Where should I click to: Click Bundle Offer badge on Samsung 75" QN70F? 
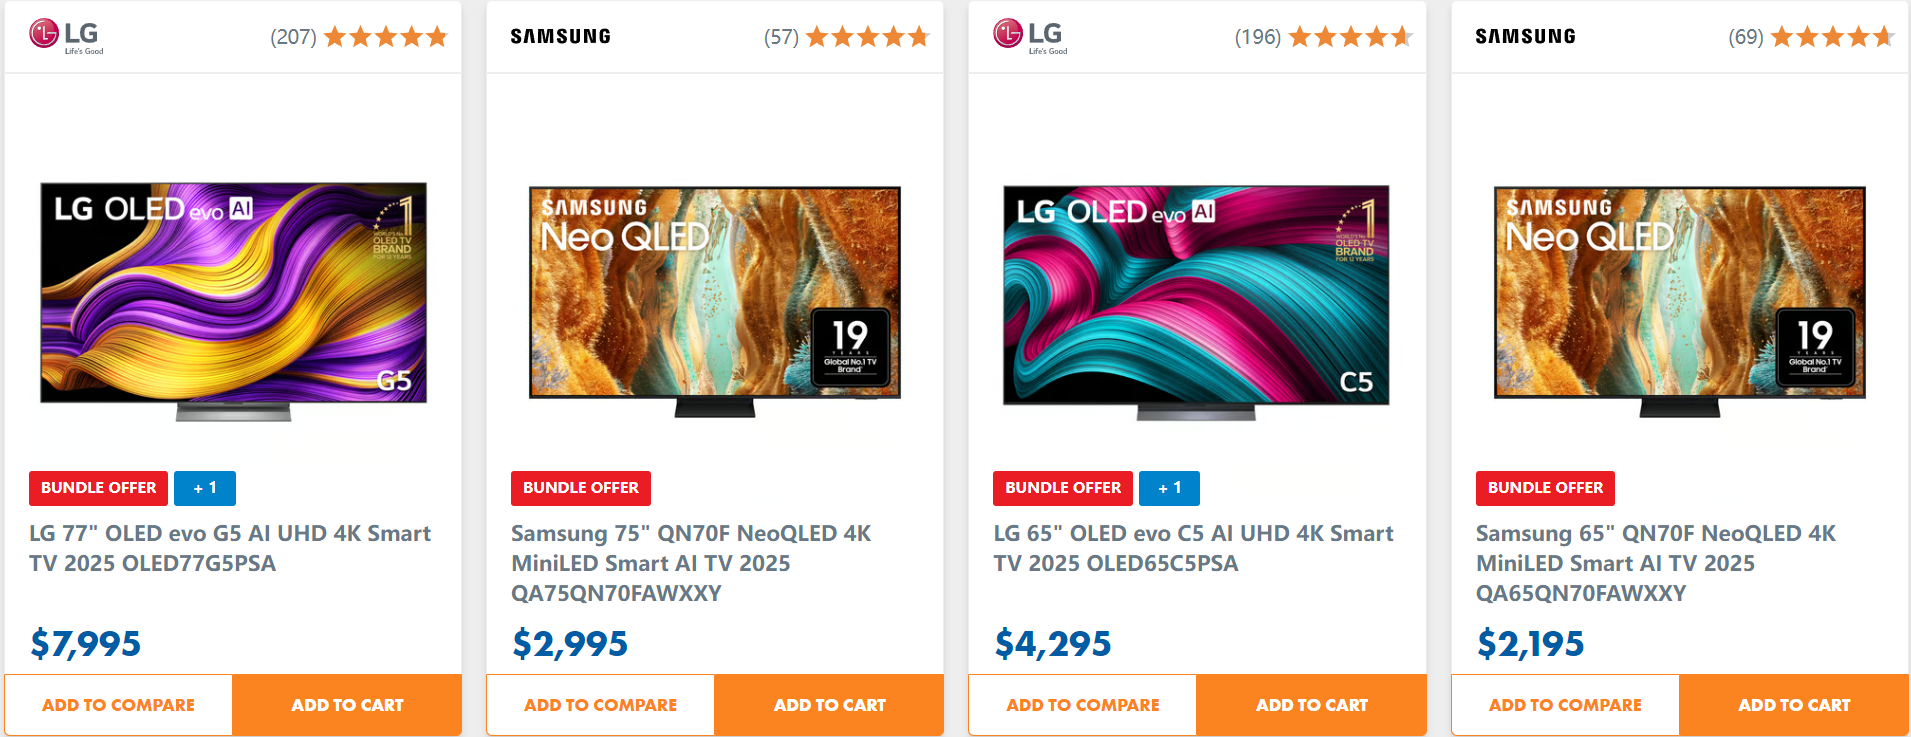(x=580, y=488)
